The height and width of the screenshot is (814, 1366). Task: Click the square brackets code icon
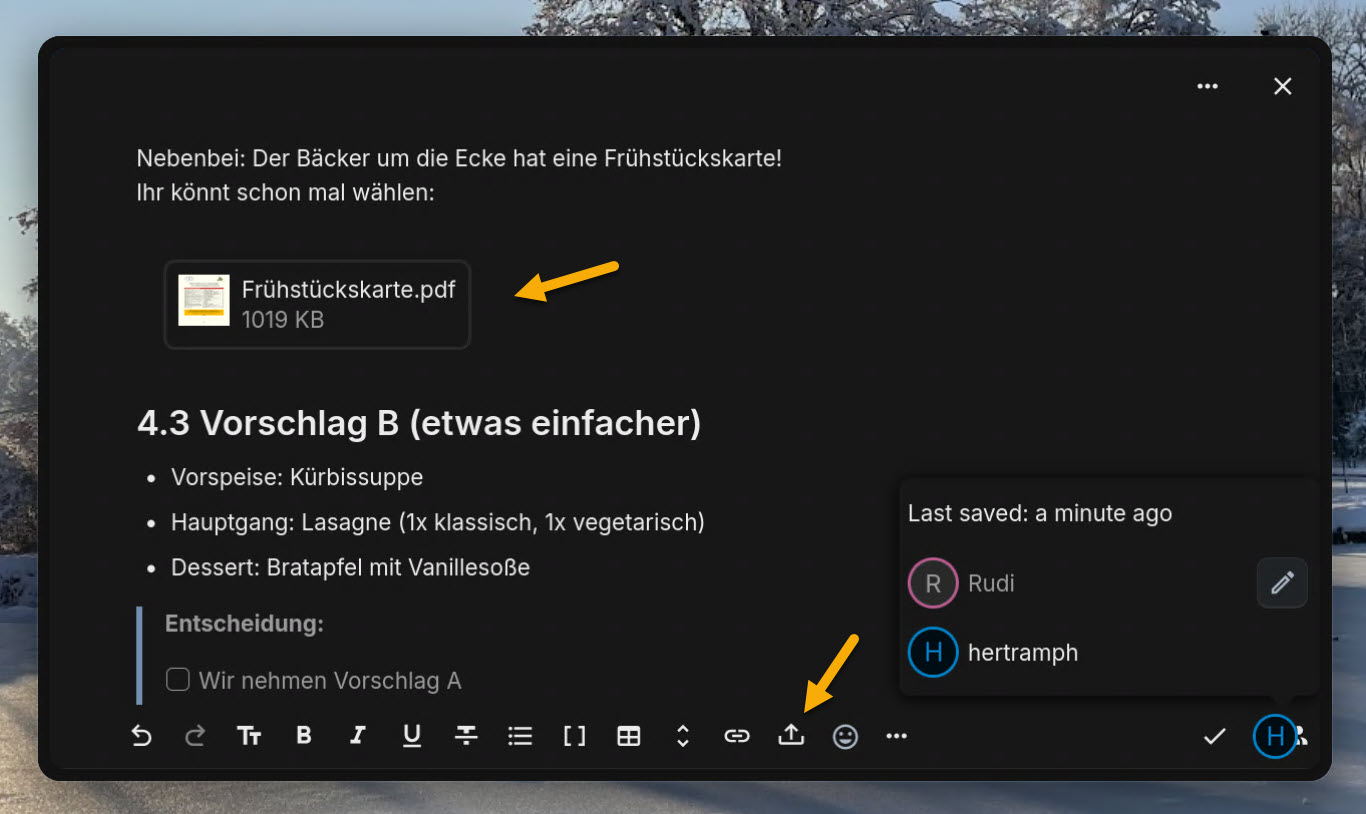click(x=574, y=737)
